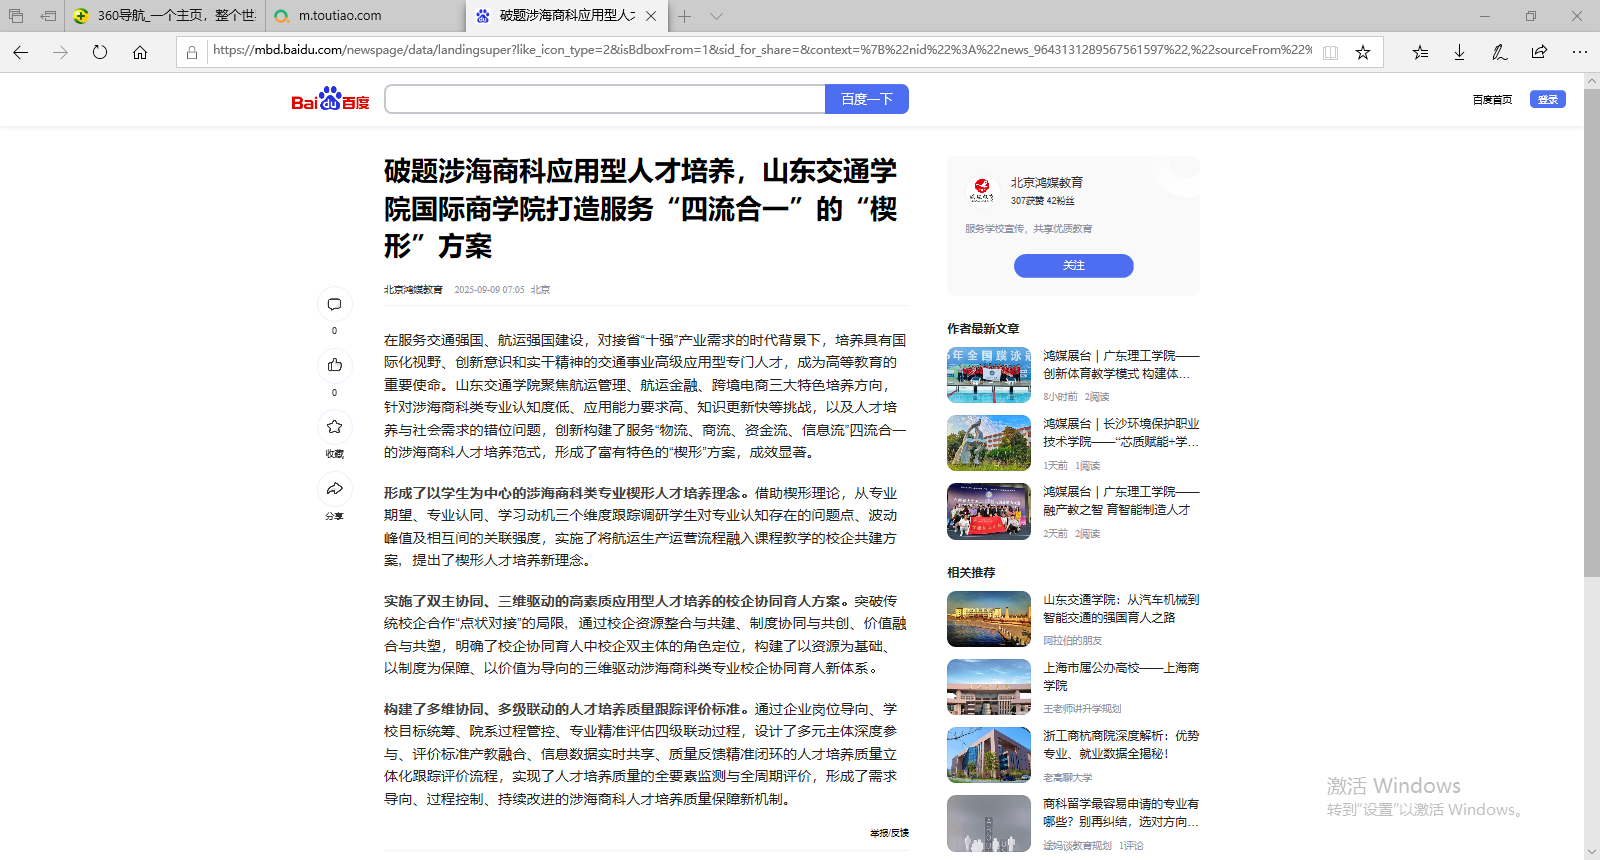
Task: Like the article with thumbs-up icon
Action: [334, 365]
